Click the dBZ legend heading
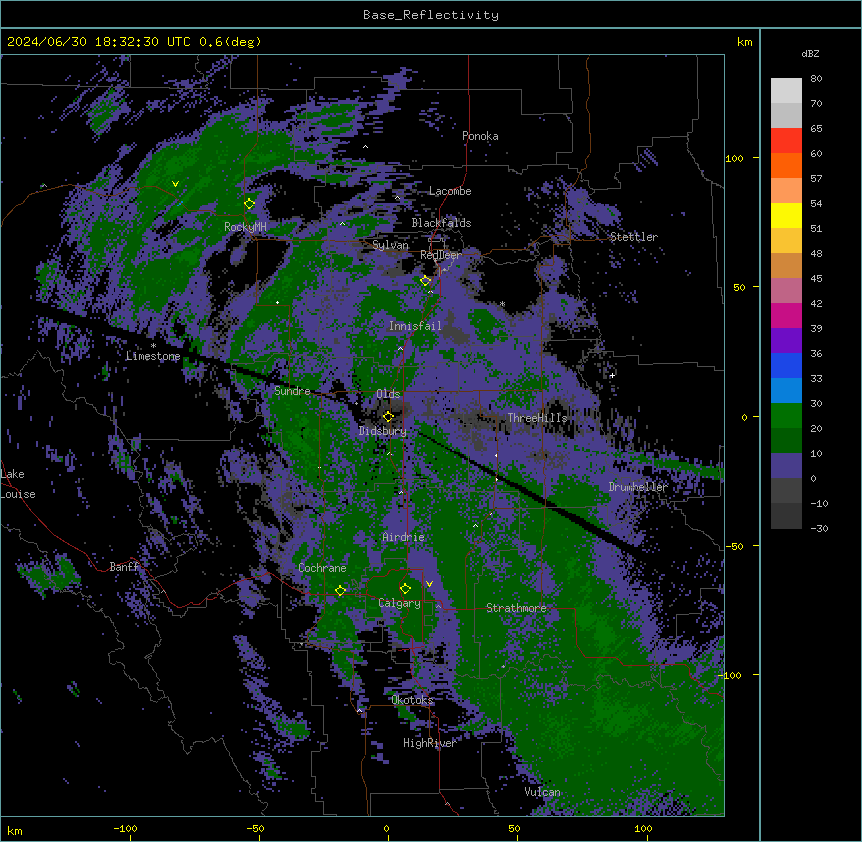This screenshot has height=842, width=862. [810, 54]
